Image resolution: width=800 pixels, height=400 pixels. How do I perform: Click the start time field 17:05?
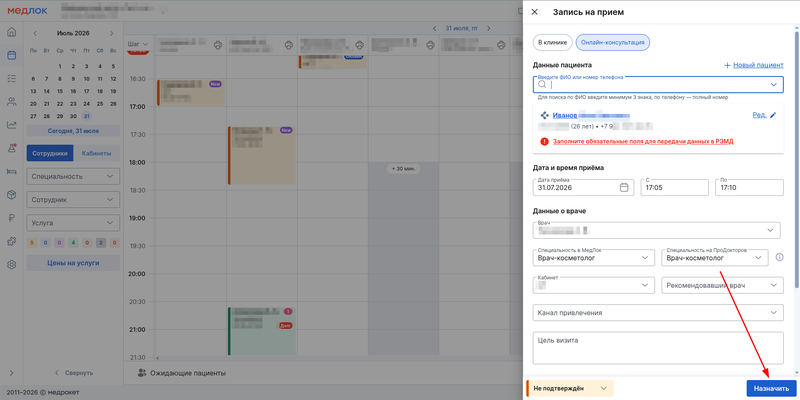tap(674, 187)
